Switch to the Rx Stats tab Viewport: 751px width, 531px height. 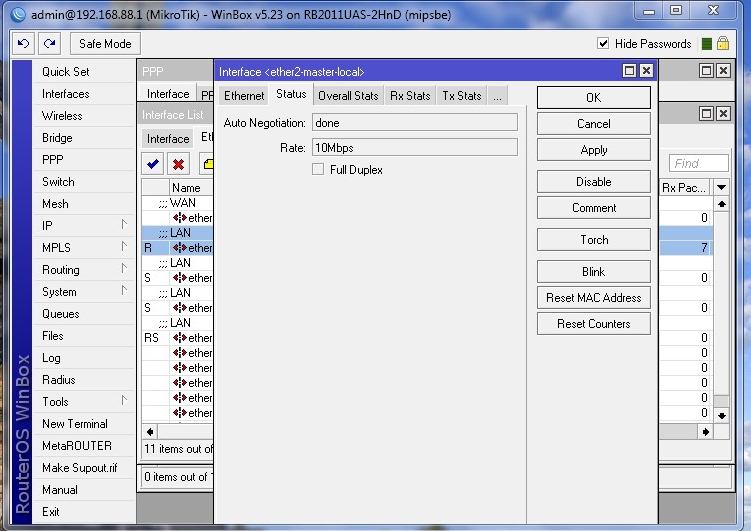[x=410, y=96]
